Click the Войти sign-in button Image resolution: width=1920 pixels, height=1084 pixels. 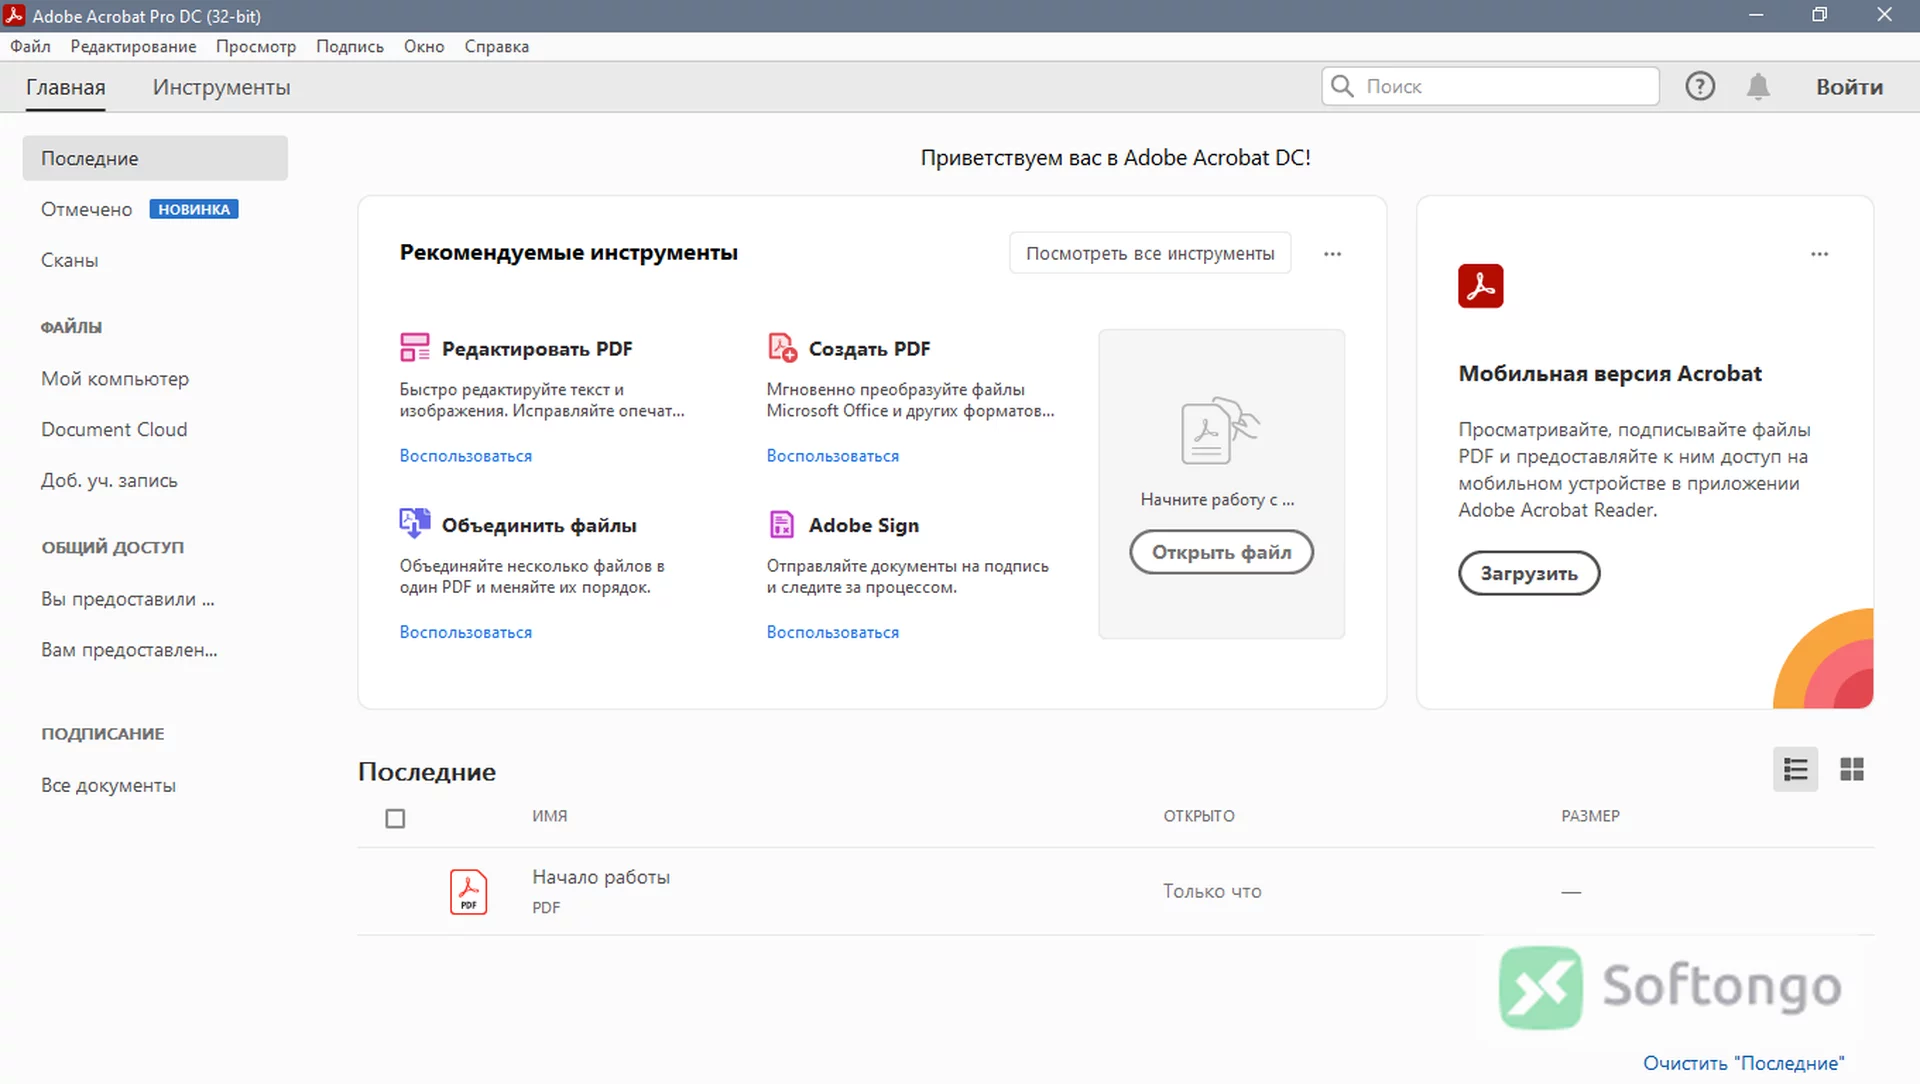click(1849, 87)
